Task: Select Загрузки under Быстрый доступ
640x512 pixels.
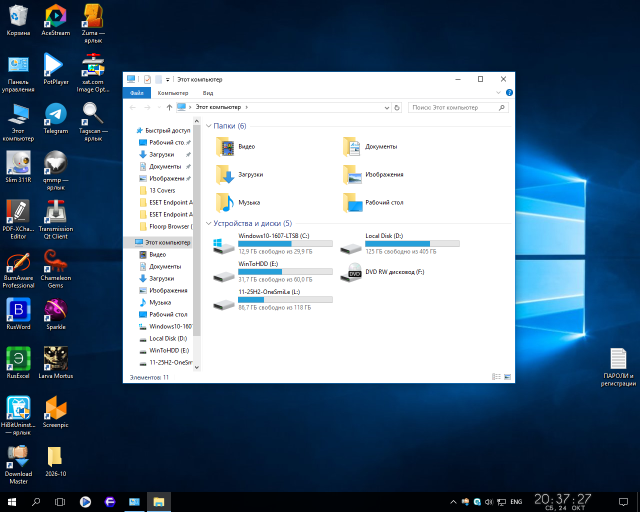Action: (x=162, y=155)
